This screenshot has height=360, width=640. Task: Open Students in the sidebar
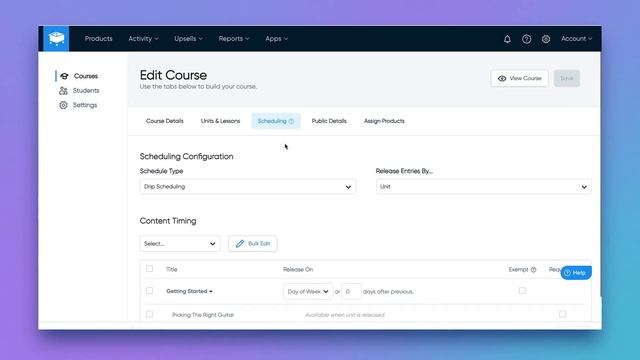point(86,91)
